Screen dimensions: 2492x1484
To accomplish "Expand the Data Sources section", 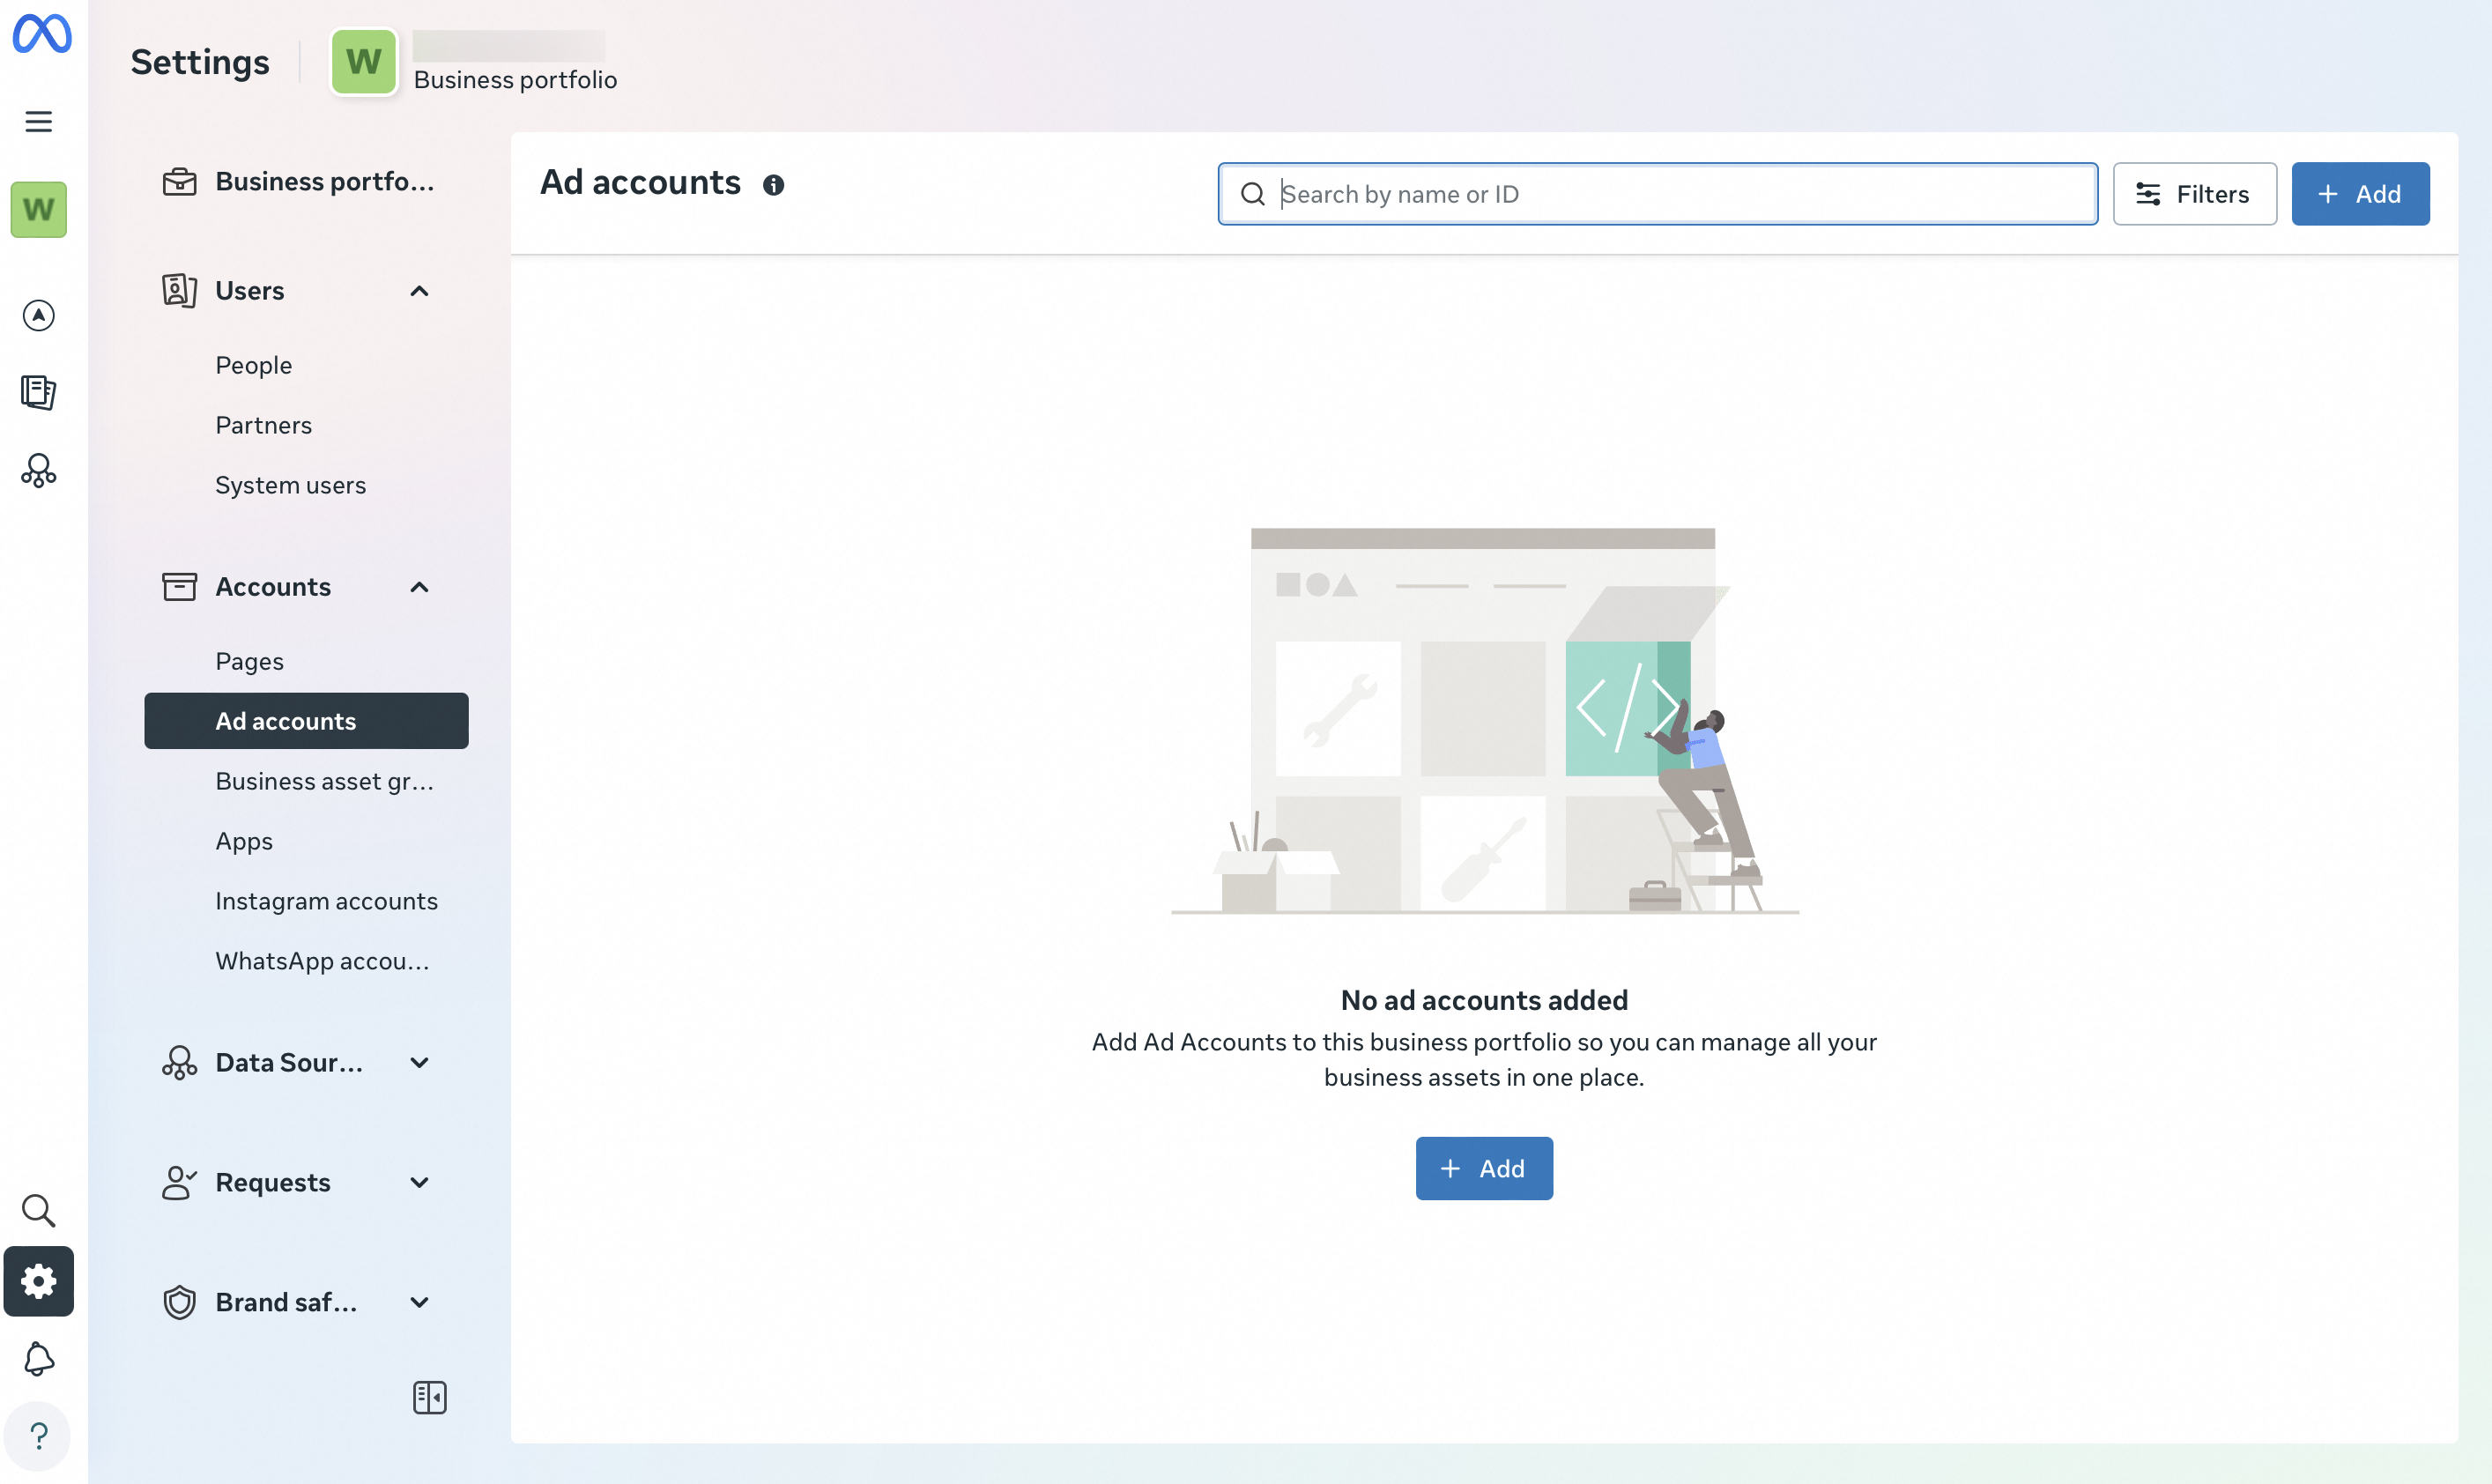I will [x=419, y=1063].
